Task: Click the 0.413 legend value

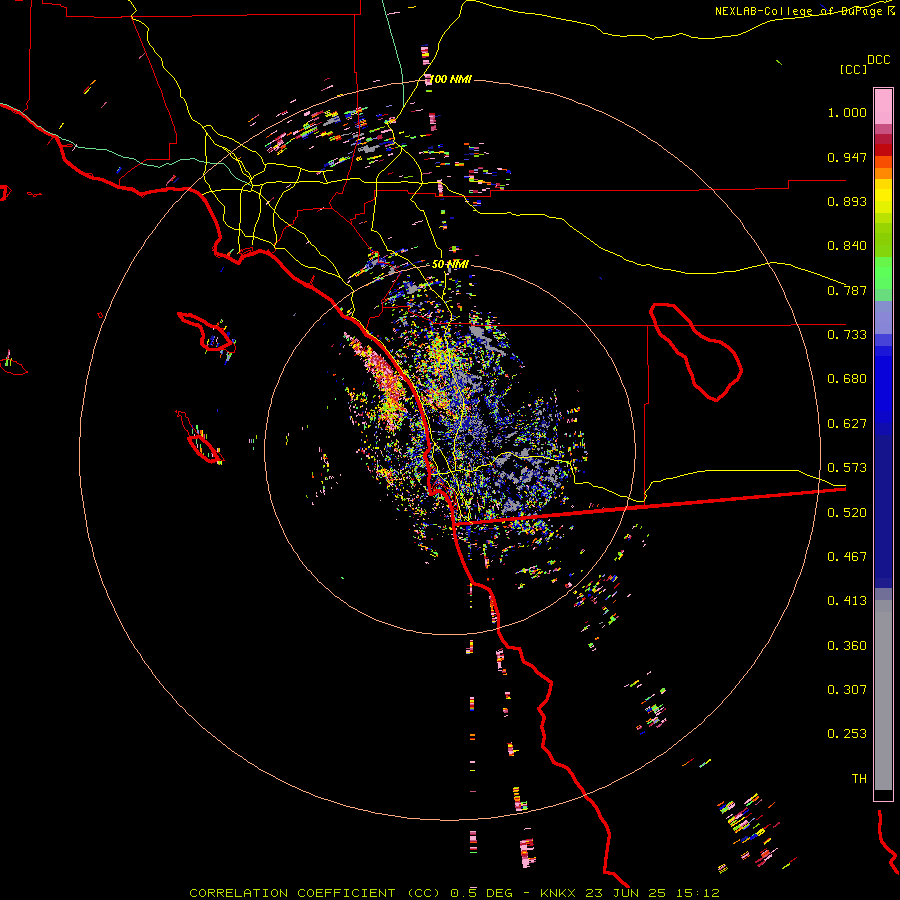Action: pos(847,601)
